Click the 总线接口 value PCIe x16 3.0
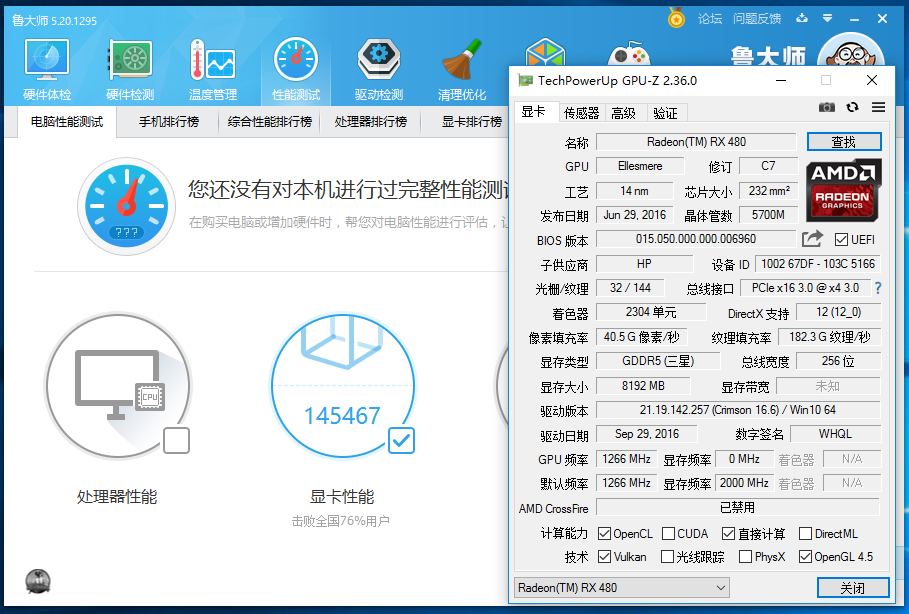Image resolution: width=909 pixels, height=614 pixels. click(805, 288)
